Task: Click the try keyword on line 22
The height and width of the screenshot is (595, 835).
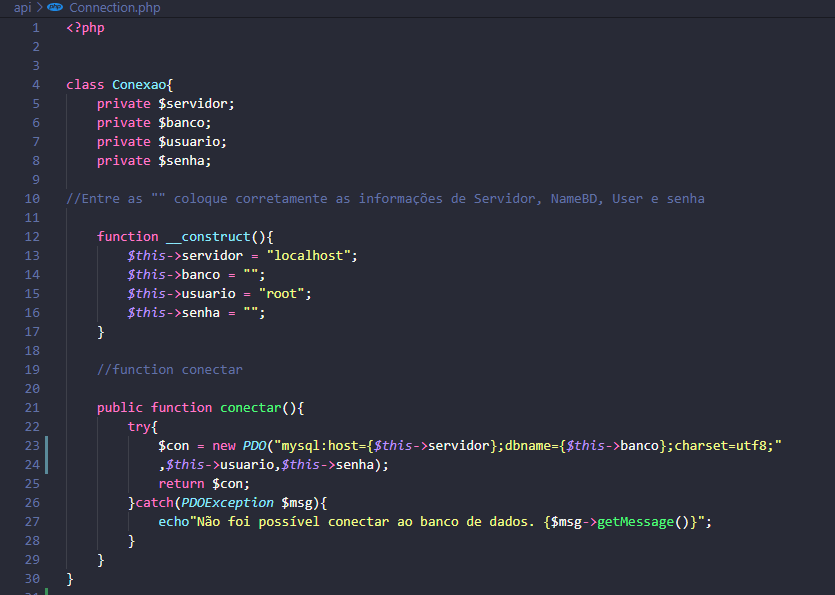Action: [139, 426]
